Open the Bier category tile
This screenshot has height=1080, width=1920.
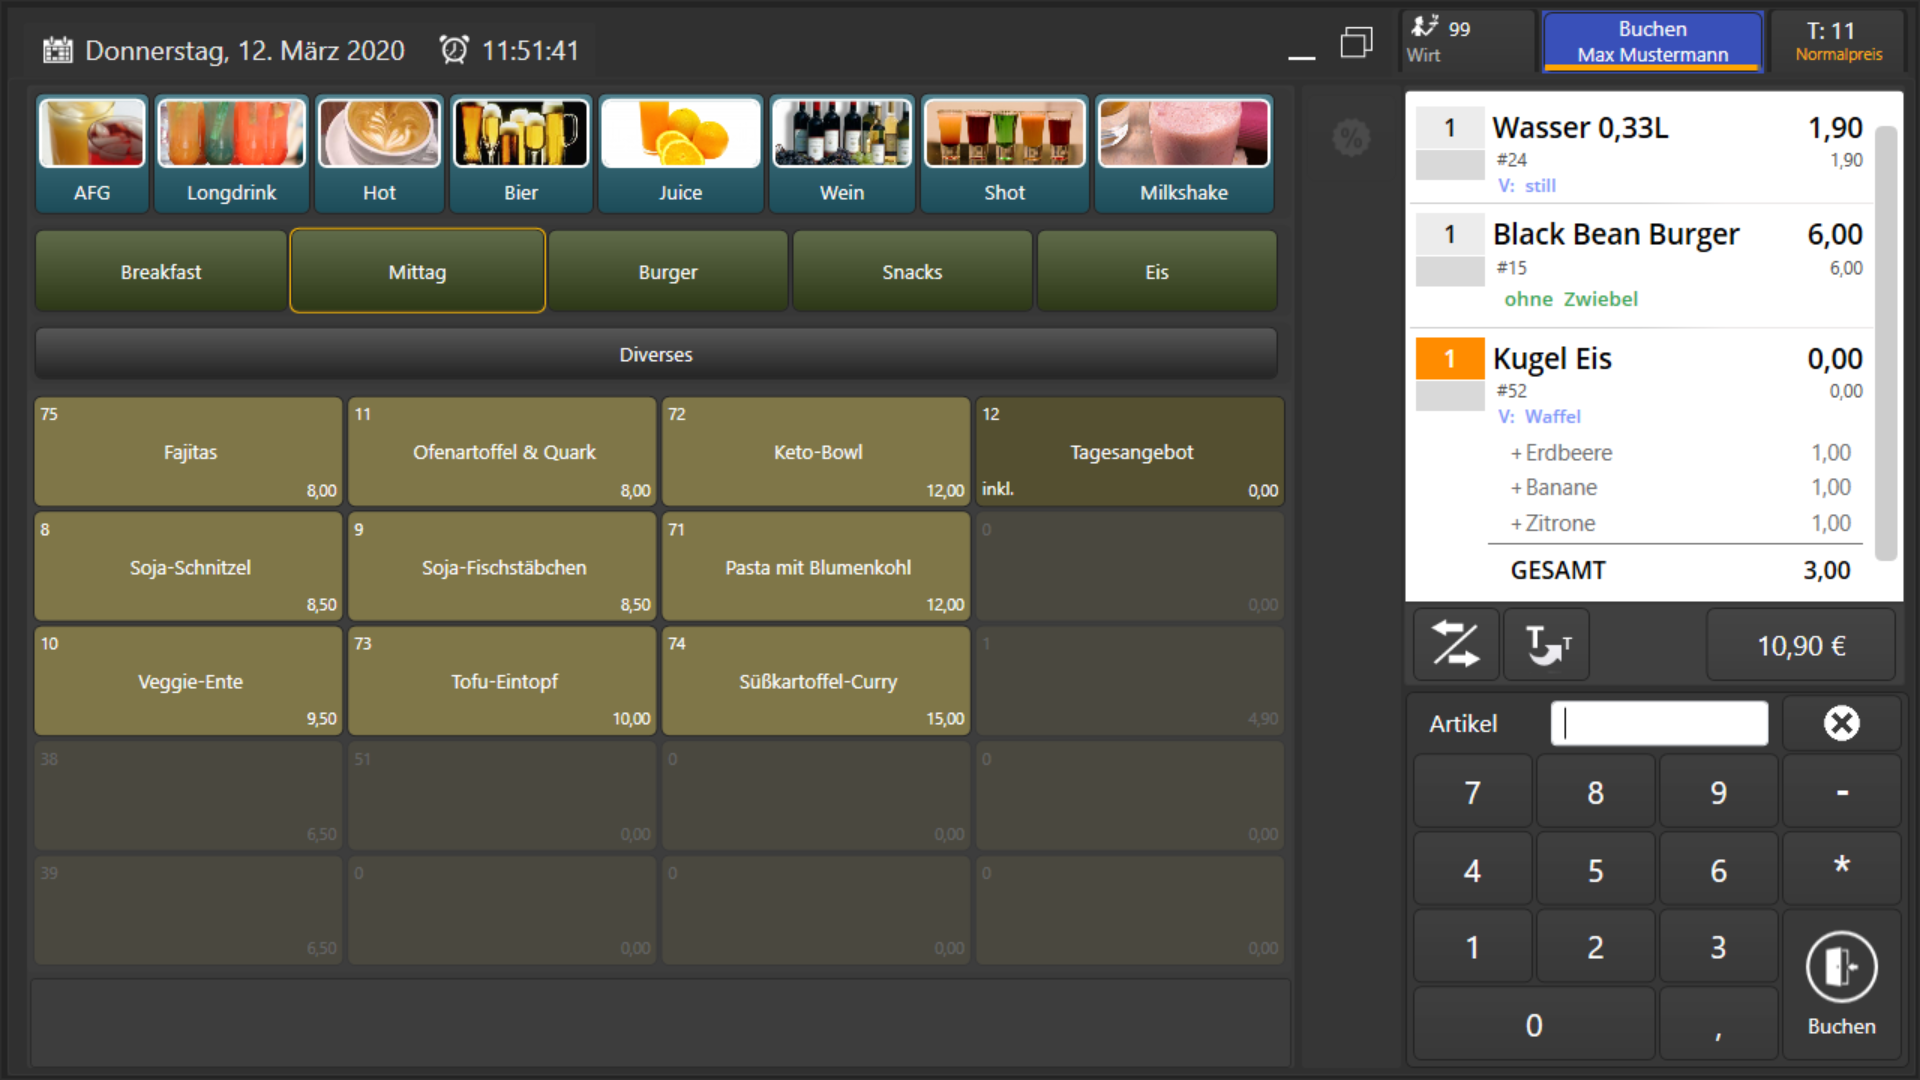[520, 154]
